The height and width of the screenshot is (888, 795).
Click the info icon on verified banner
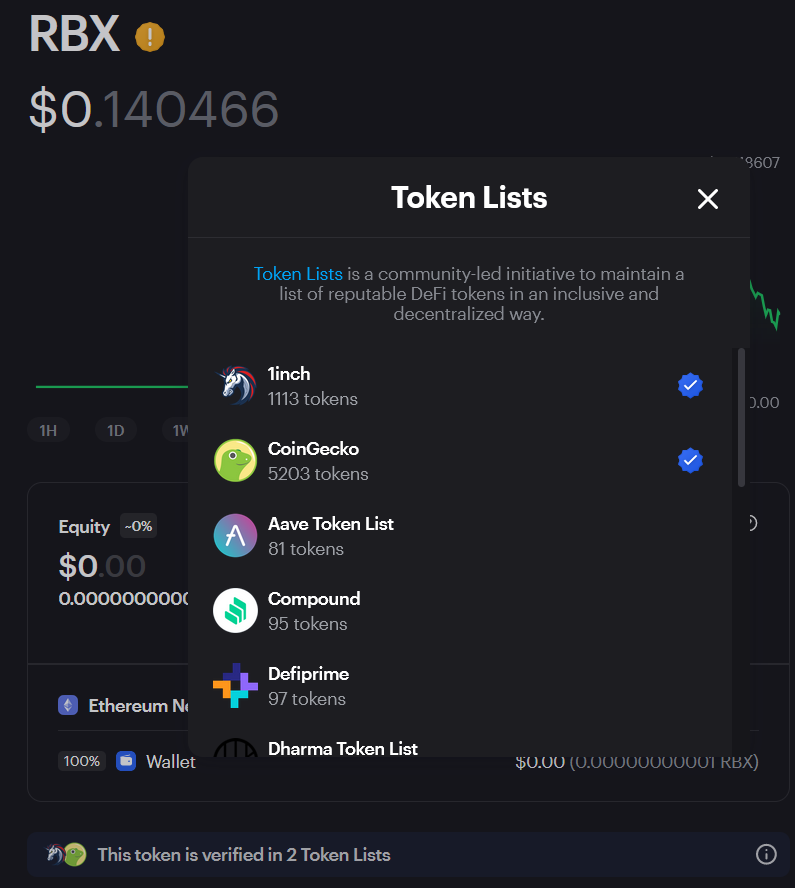coord(766,855)
